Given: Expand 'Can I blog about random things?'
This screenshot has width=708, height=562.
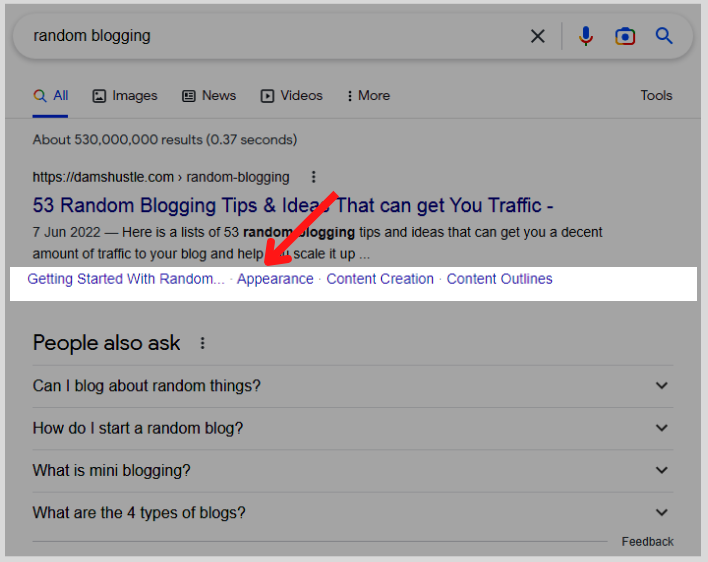Looking at the screenshot, I should [353, 386].
